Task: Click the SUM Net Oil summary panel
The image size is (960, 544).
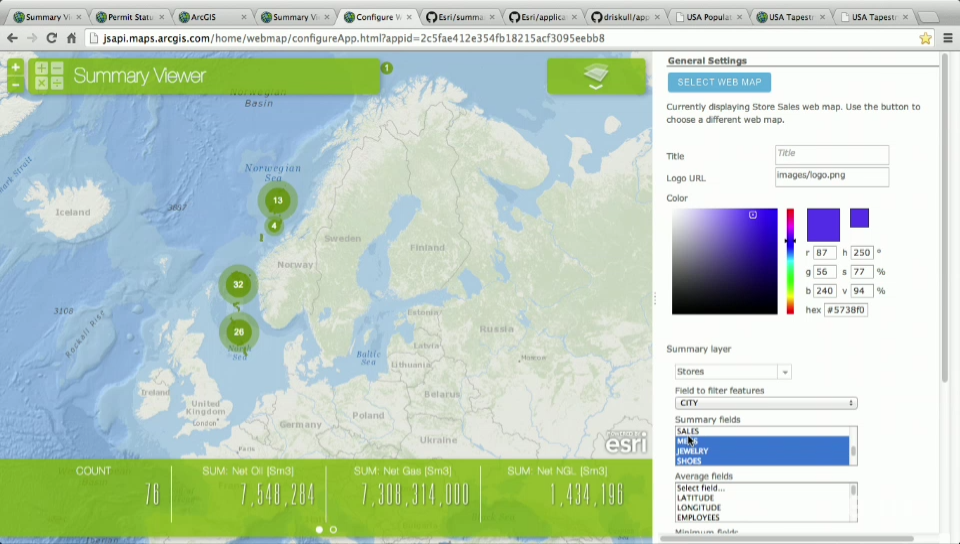Action: point(249,494)
